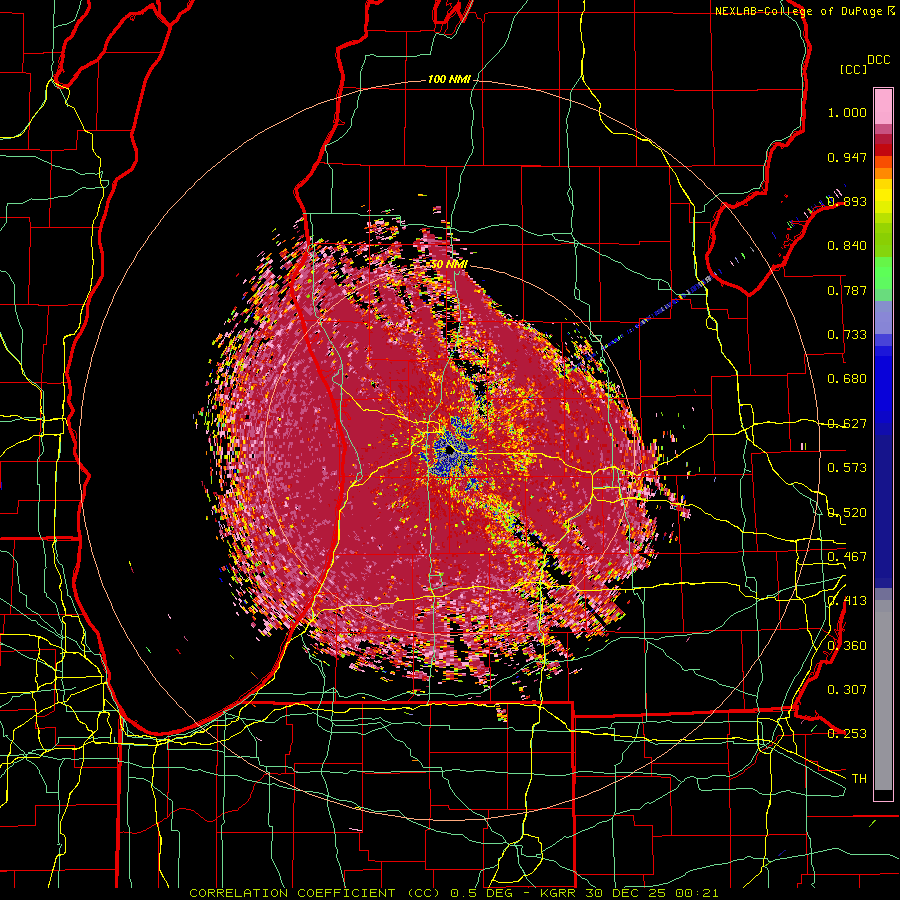Select the 0.573 scale value

tap(847, 468)
